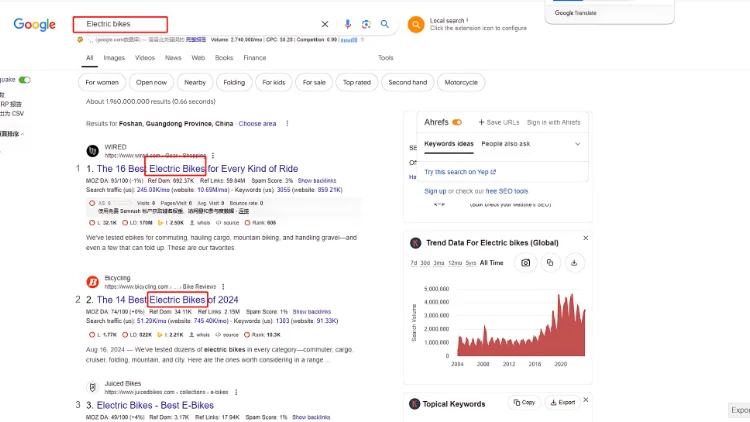Screen dimensions: 750x422
Task: Apply the Second hand filter chip
Action: click(408, 82)
